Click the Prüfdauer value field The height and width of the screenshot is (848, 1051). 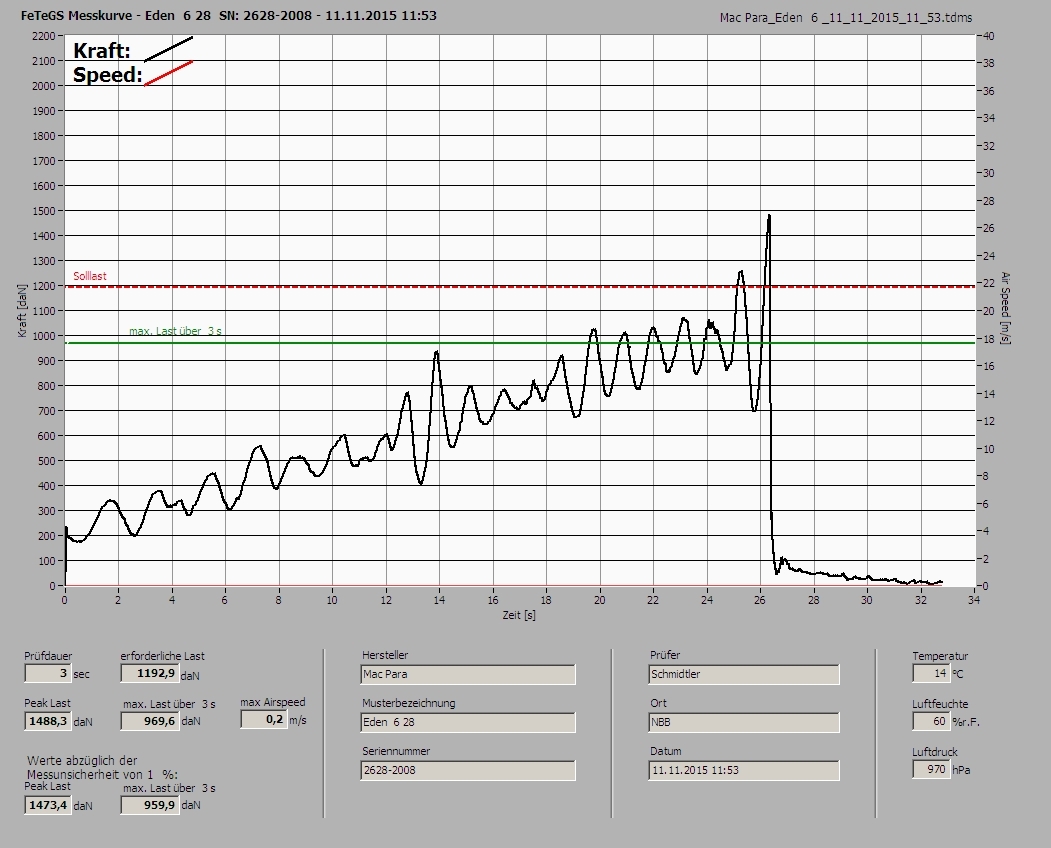click(x=48, y=673)
